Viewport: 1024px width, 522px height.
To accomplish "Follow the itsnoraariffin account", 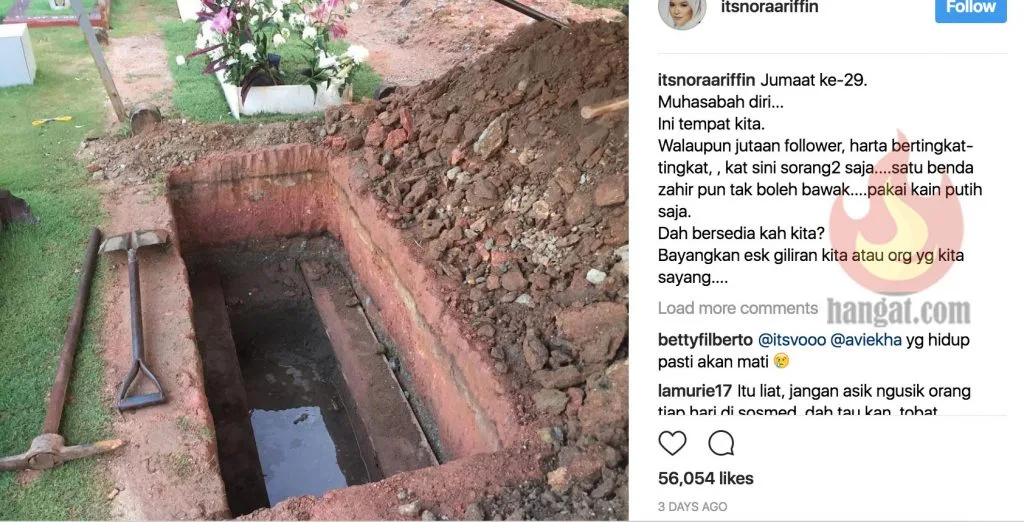I will (x=970, y=8).
